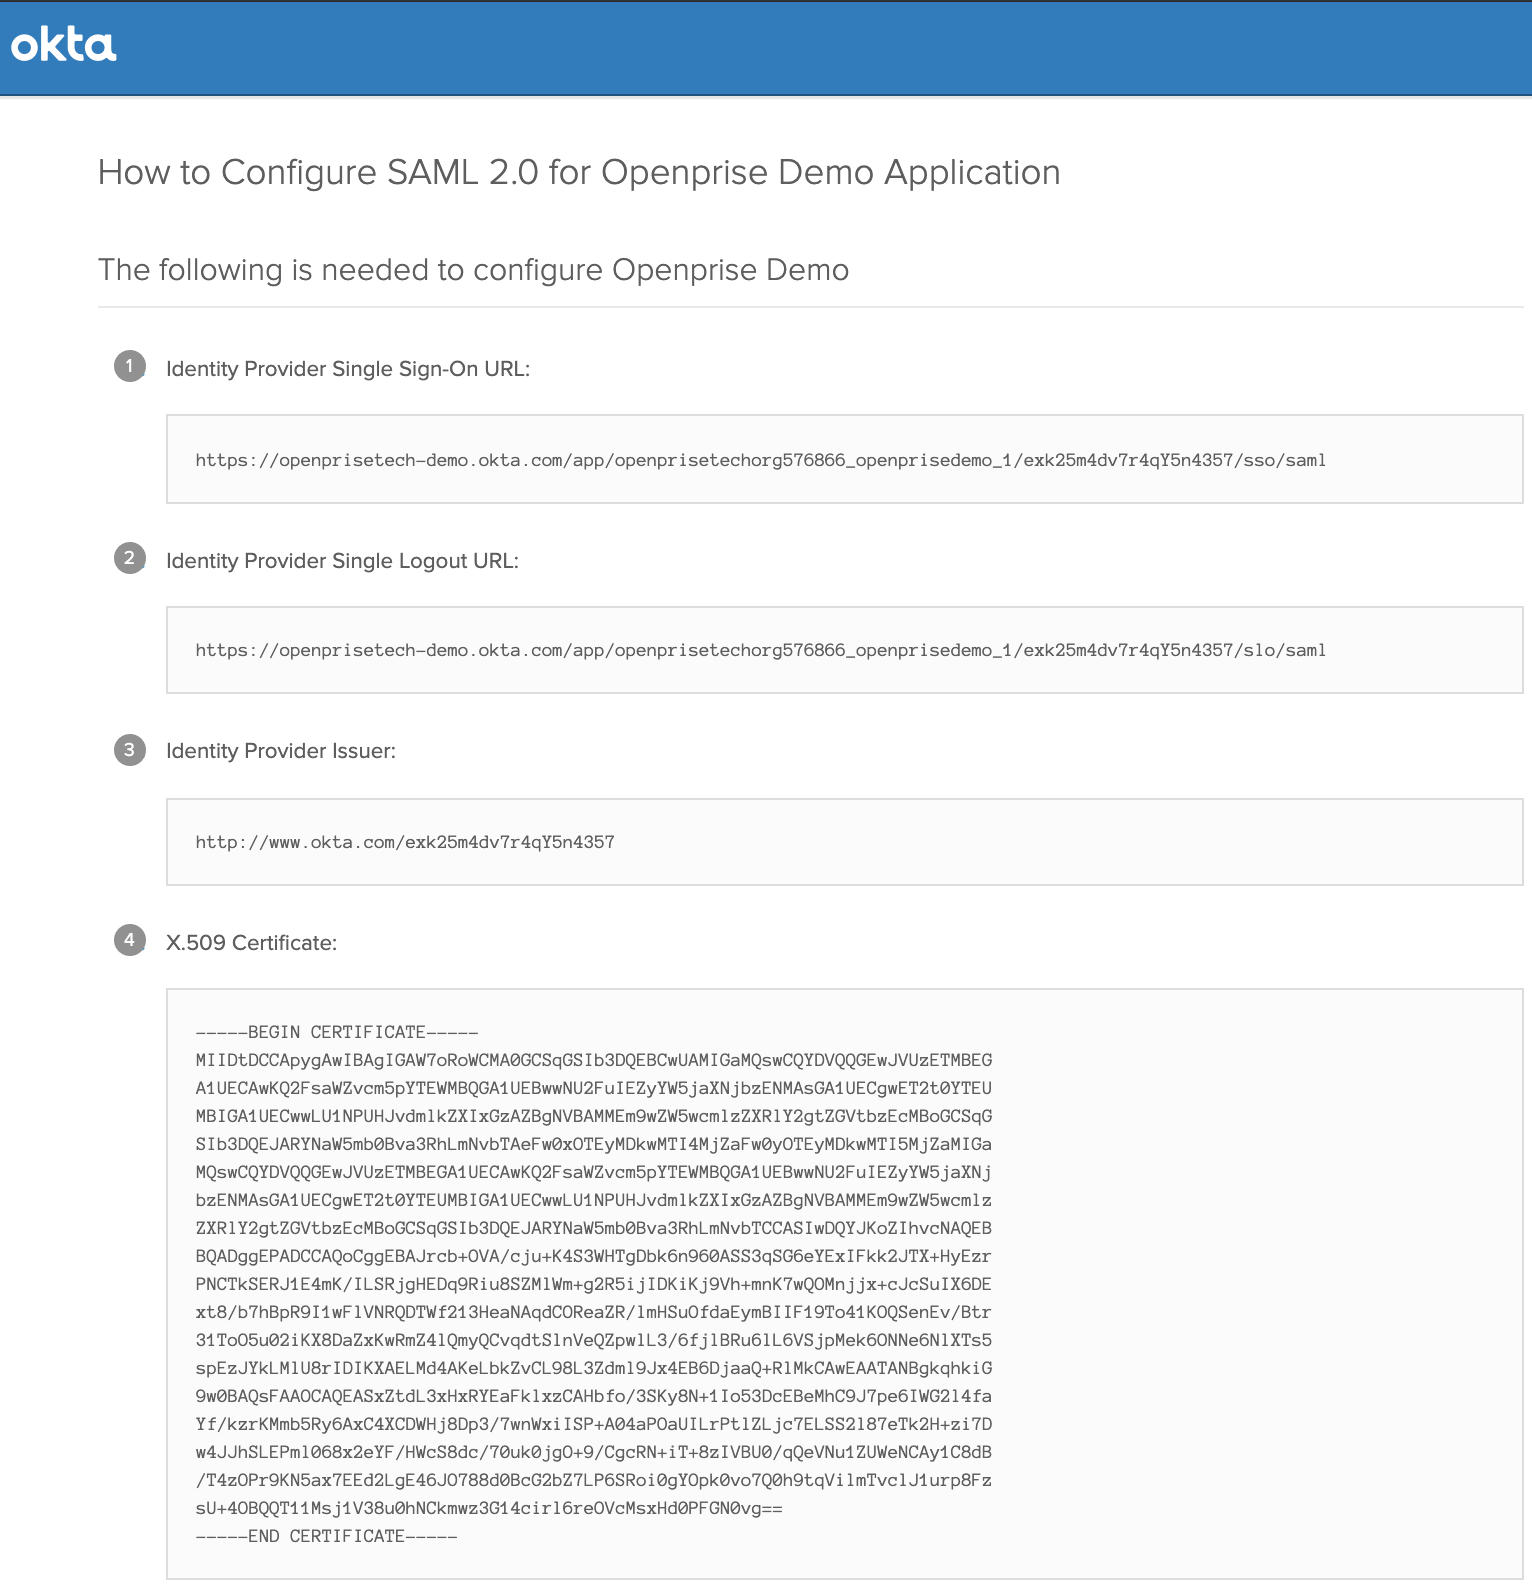Viewport: 1532px width, 1584px height.
Task: Click step 4 number badge
Action: pyautogui.click(x=130, y=940)
